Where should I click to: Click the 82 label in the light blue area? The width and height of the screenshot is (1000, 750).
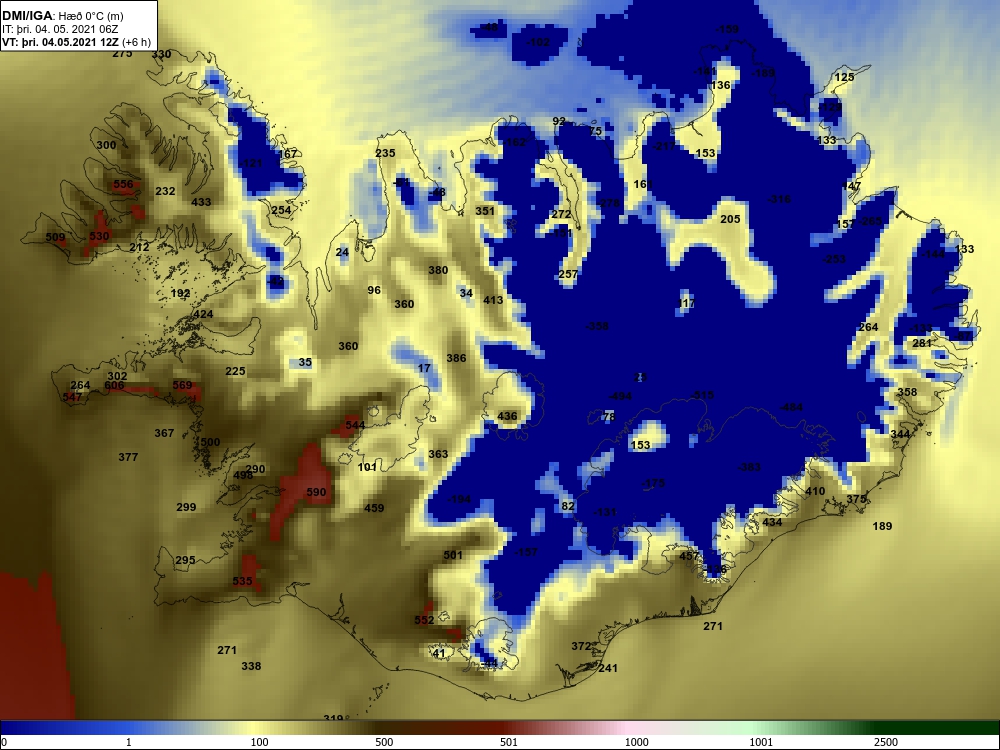click(568, 506)
